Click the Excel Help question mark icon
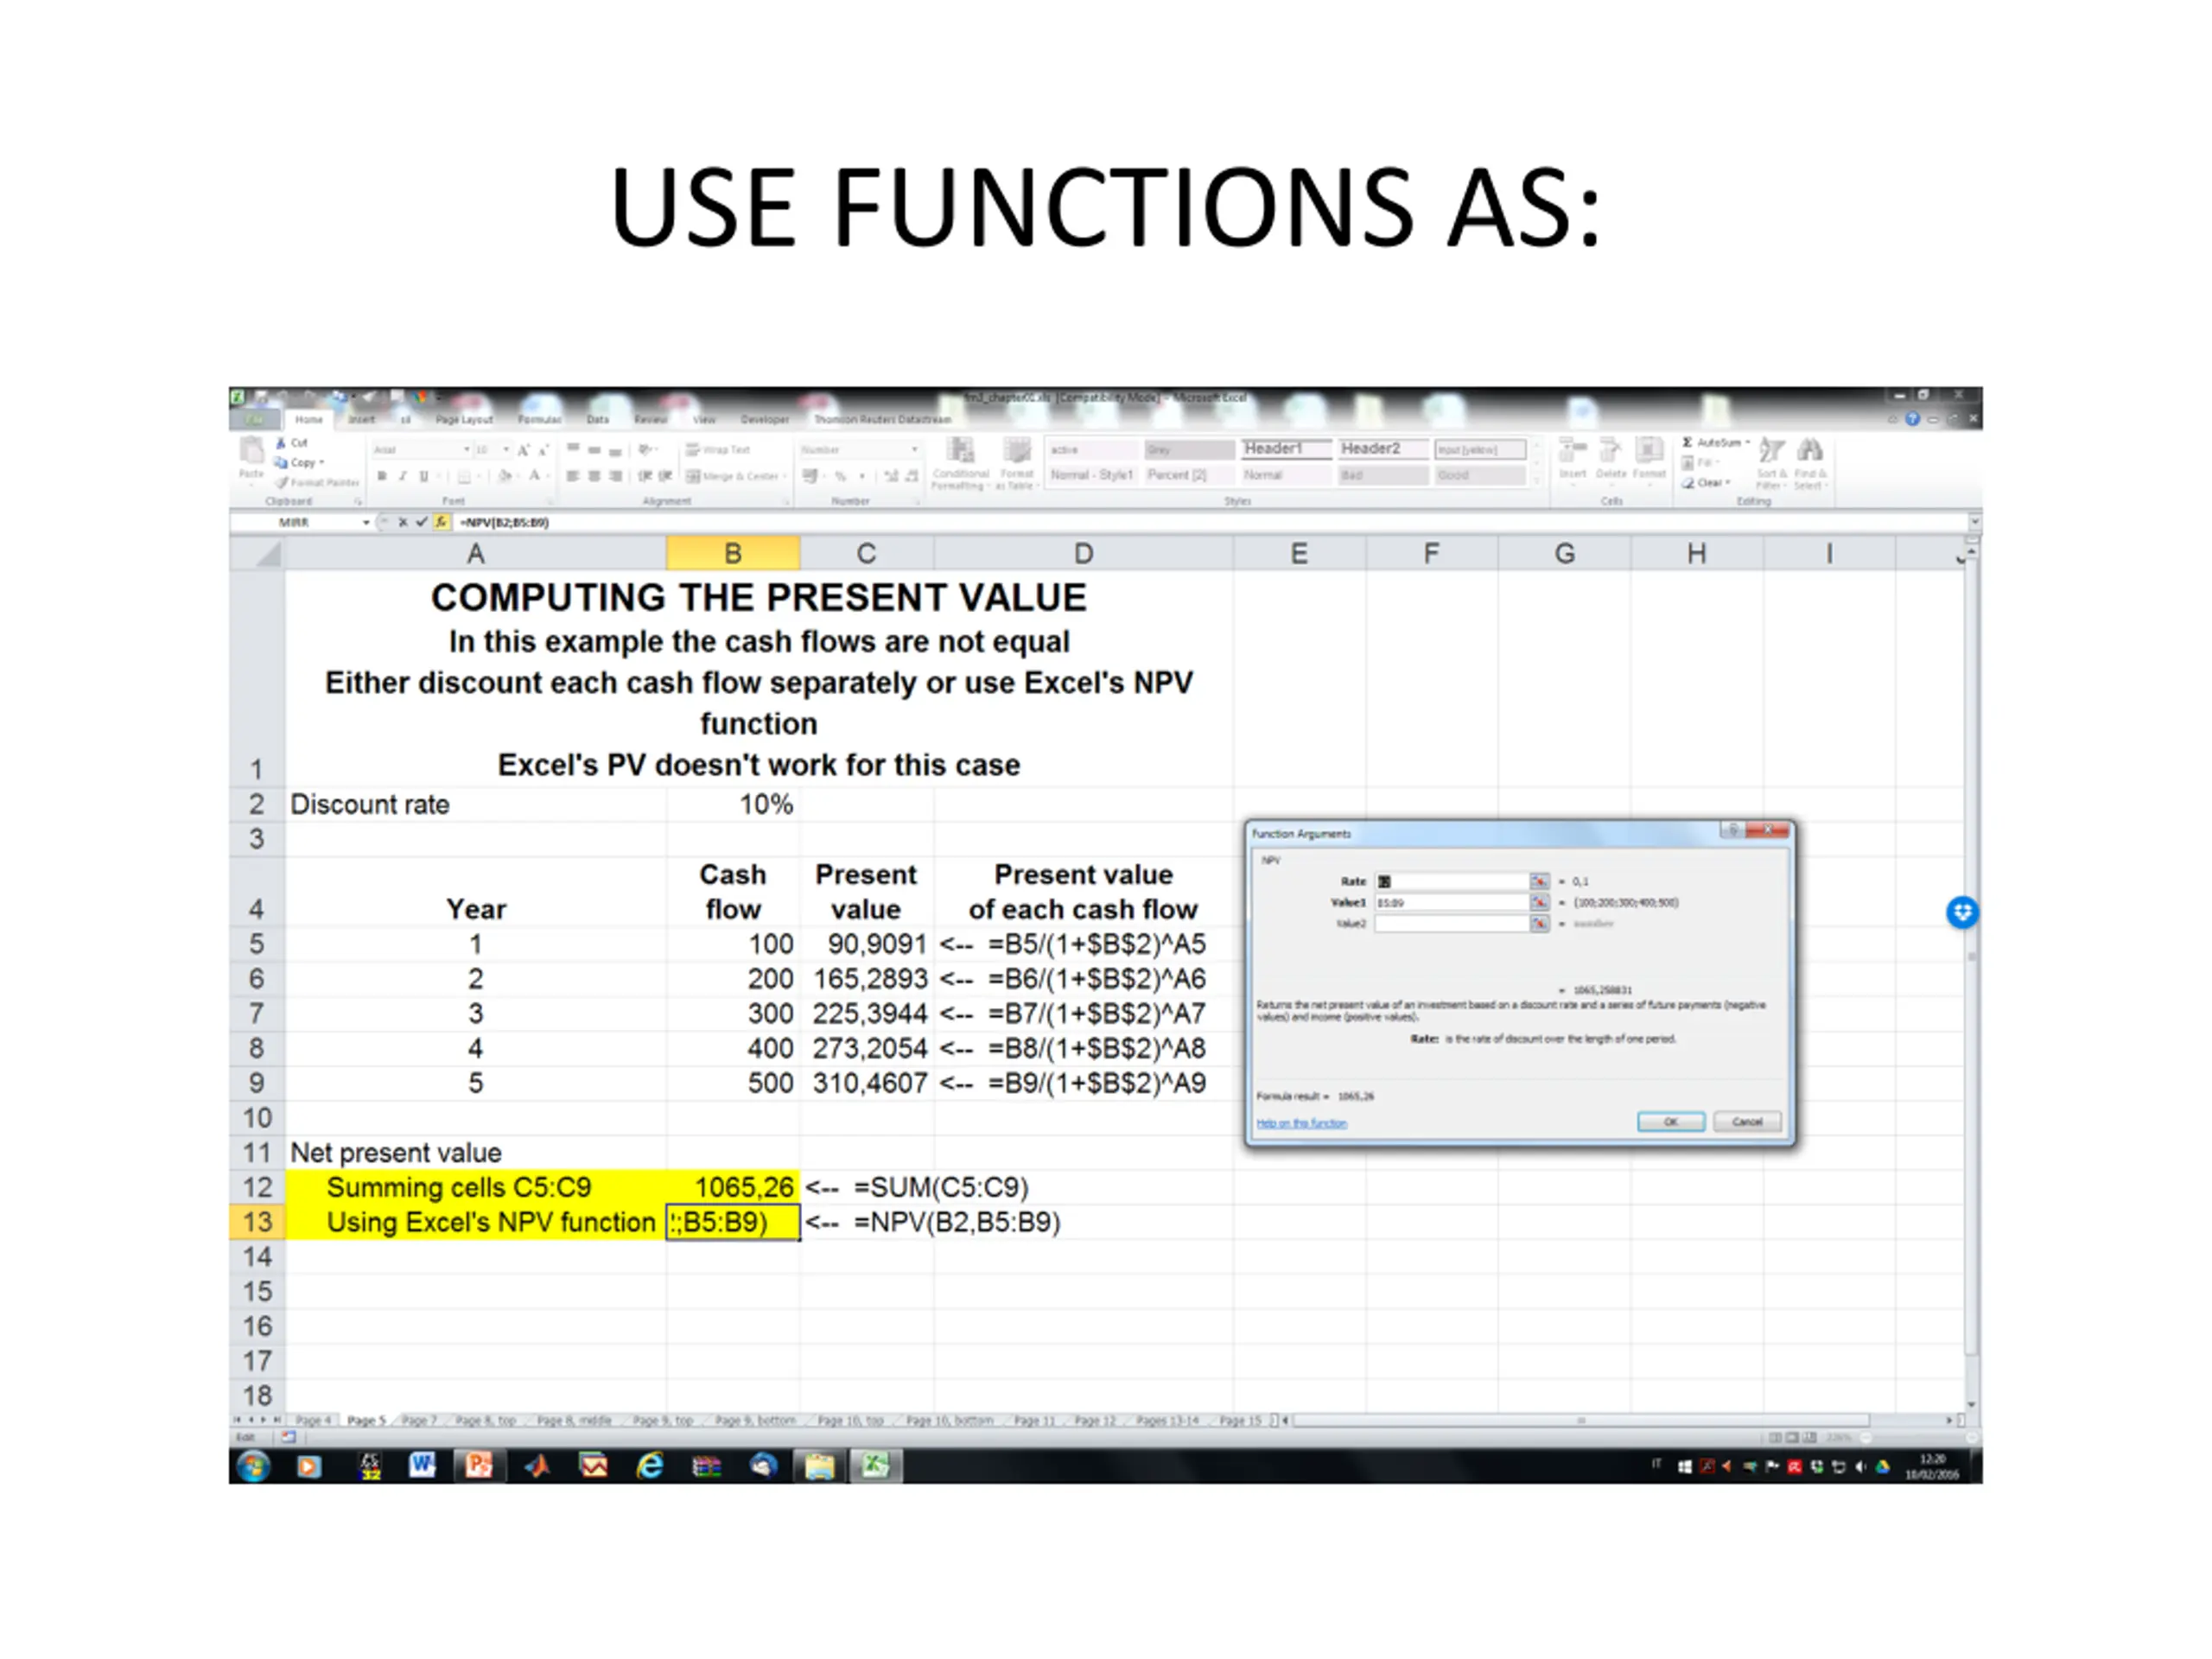The height and width of the screenshot is (1659, 2212). point(1912,419)
